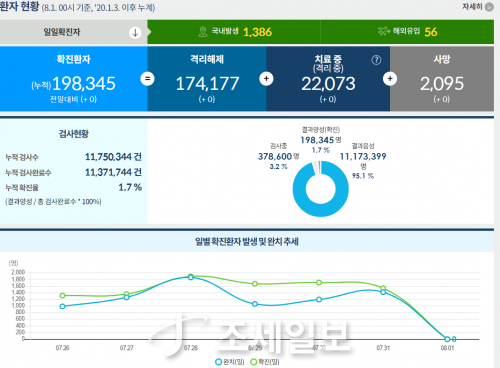Click the plus circle before 사망
Image resolution: width=500 pixels, height=368 pixels.
(390, 79)
